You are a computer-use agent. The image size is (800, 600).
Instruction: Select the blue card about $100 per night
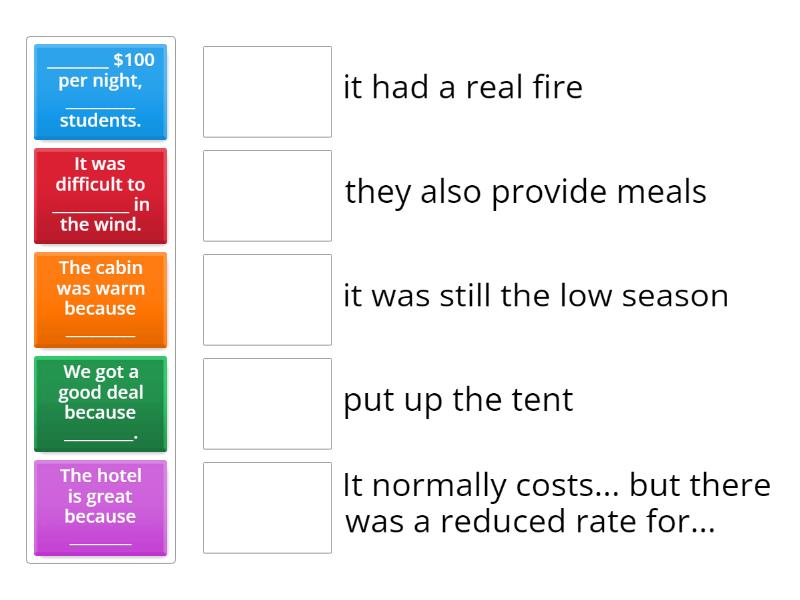click(x=100, y=92)
